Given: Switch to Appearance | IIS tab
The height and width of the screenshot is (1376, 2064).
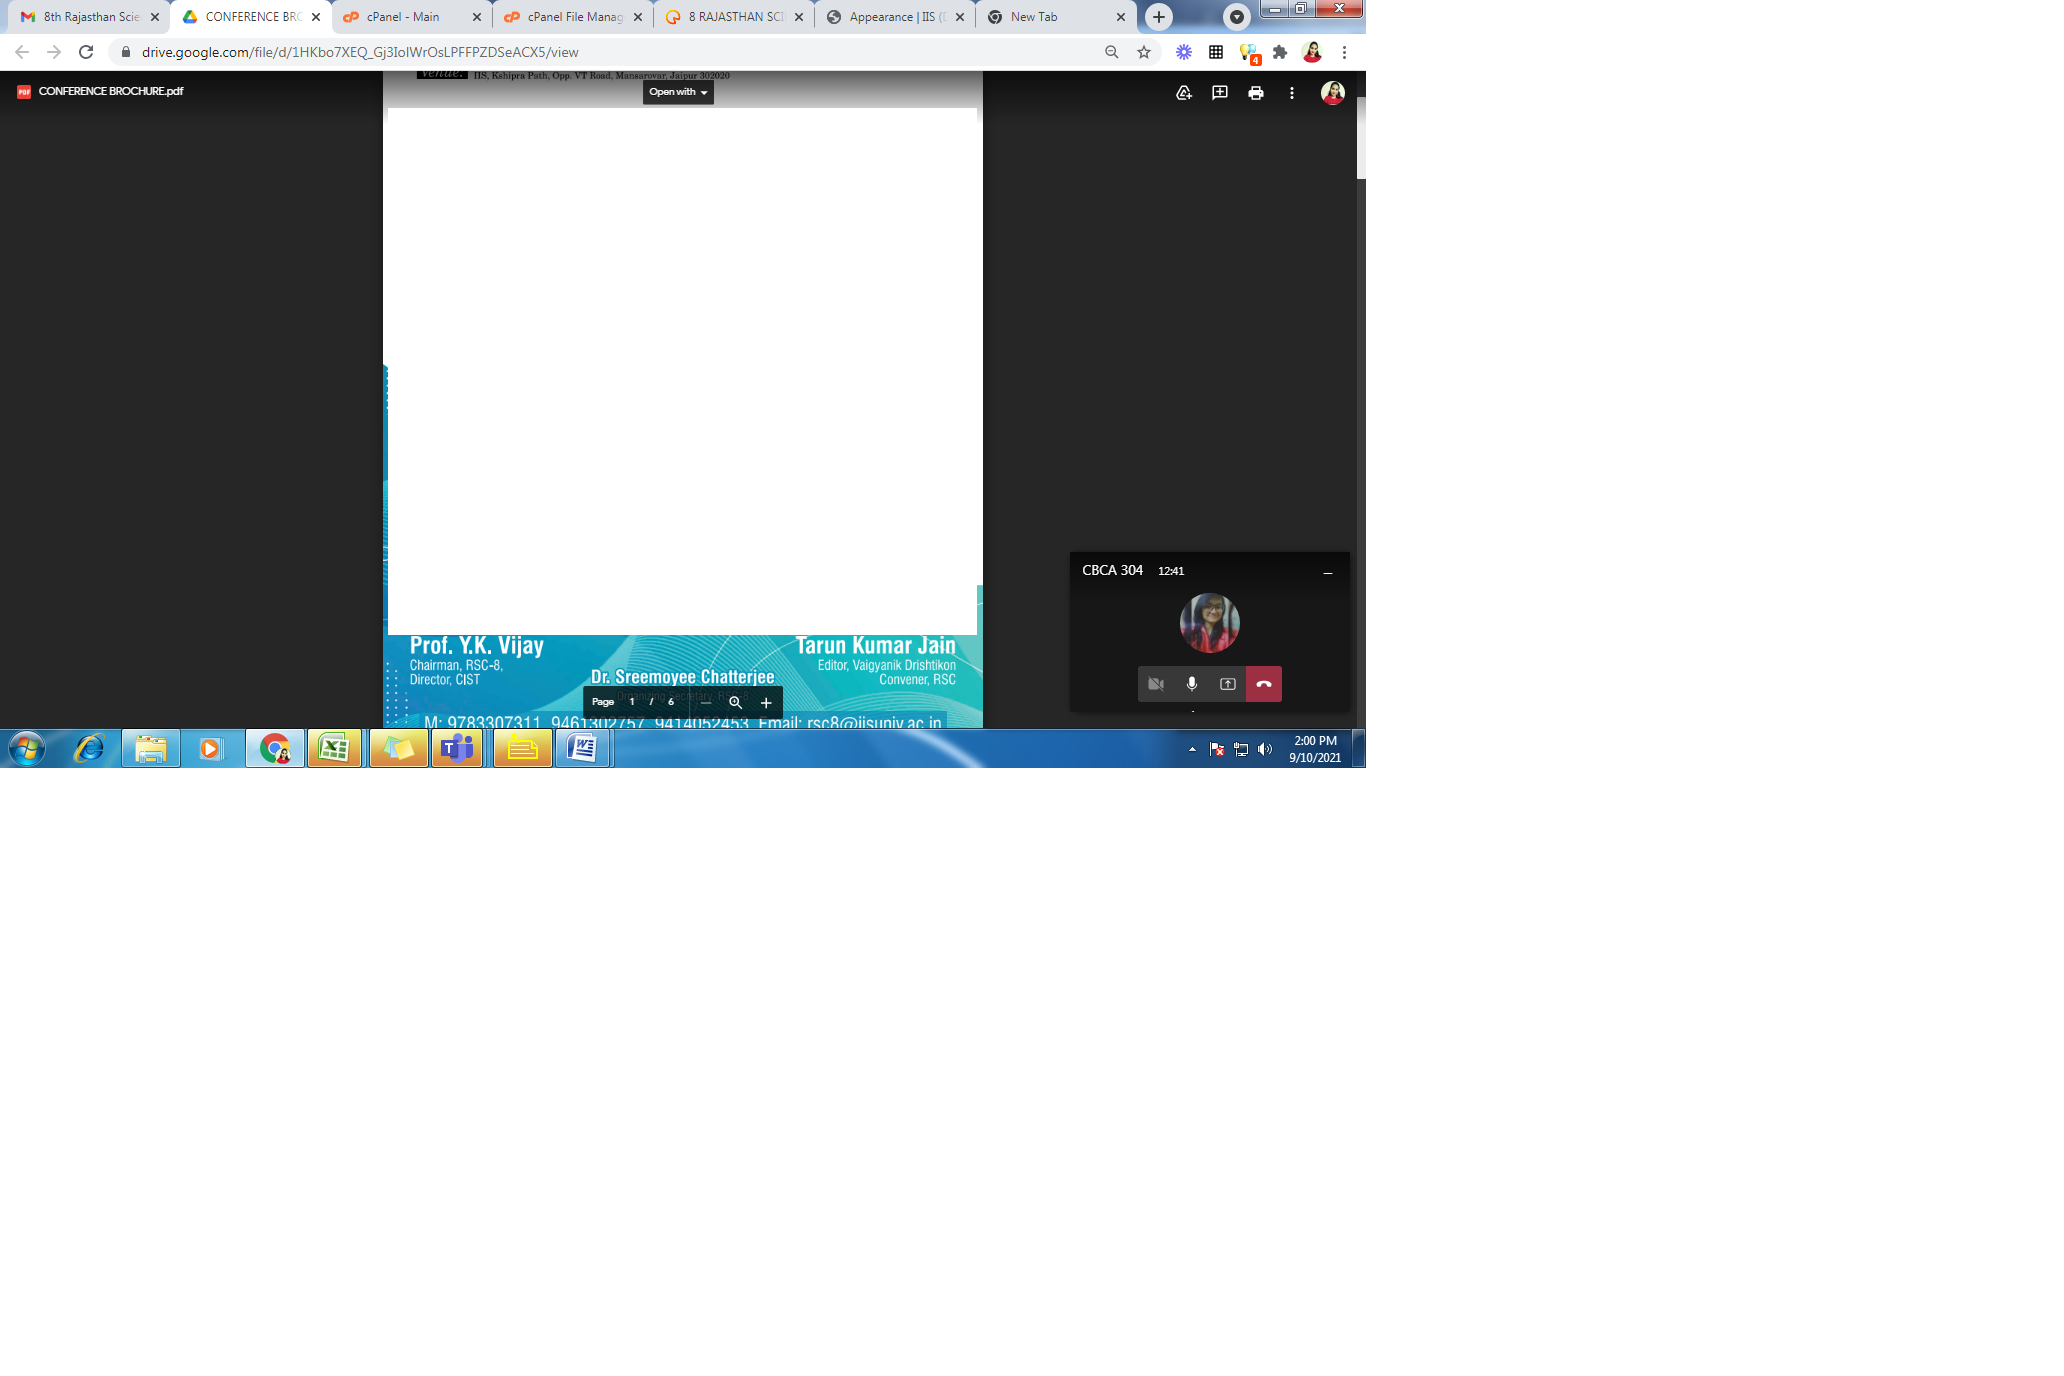Looking at the screenshot, I should click(x=892, y=17).
